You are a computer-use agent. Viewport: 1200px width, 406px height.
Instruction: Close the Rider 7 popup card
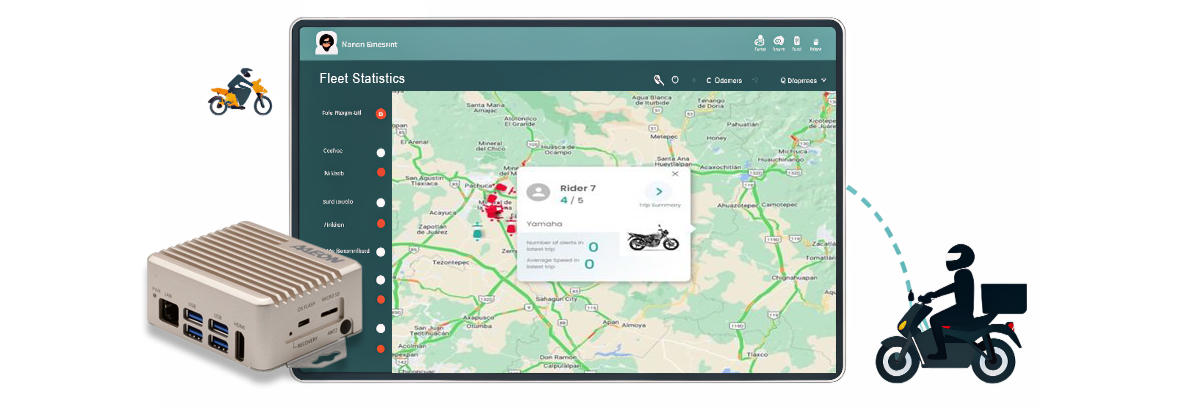[x=675, y=173]
